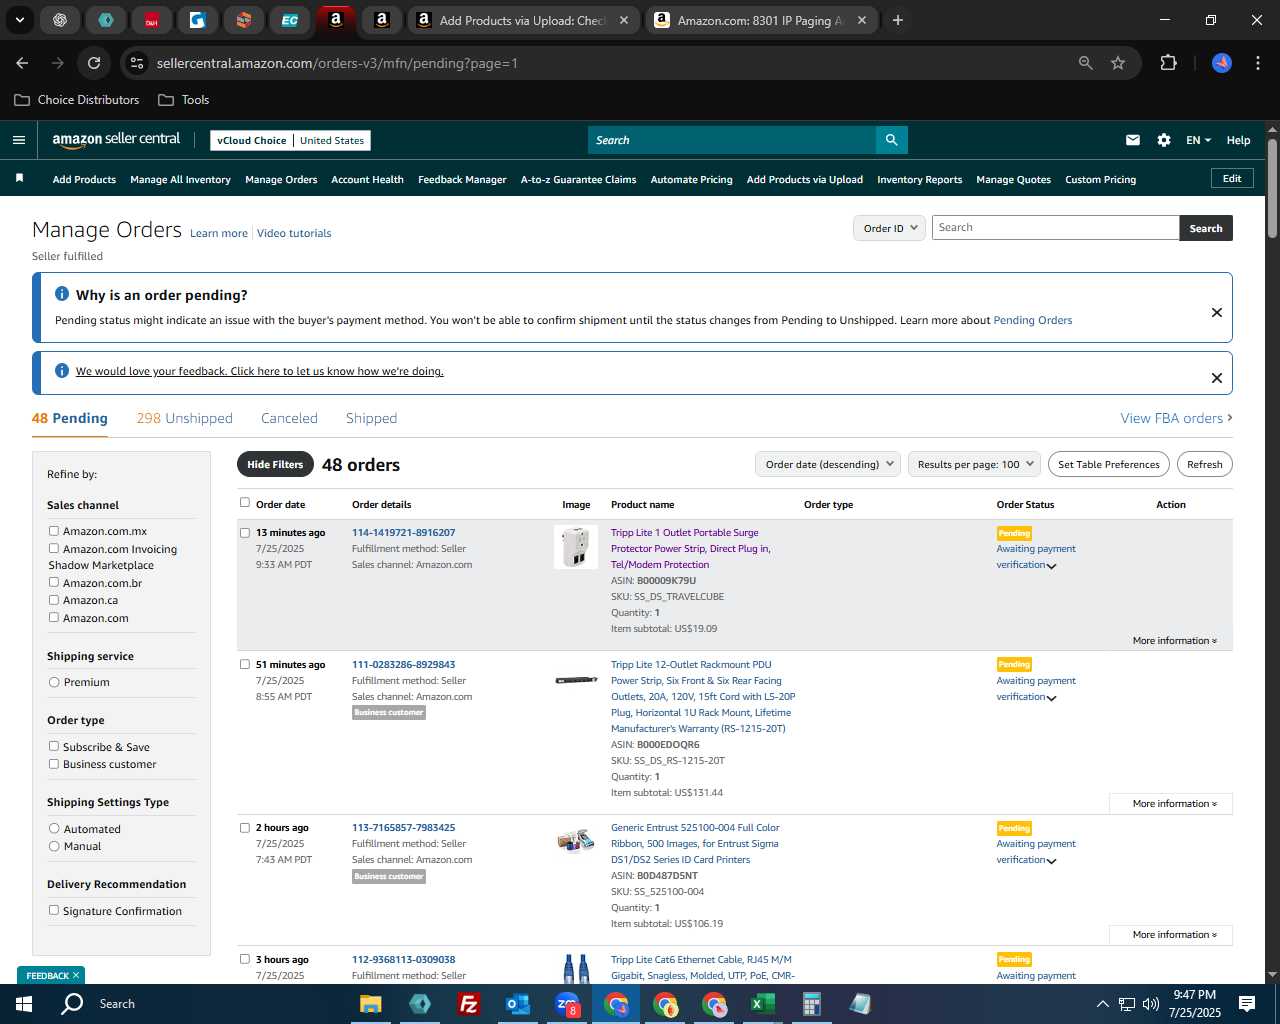Tick the select-all orders checkbox
Screen dimensions: 1280x1024
pyautogui.click(x=245, y=503)
